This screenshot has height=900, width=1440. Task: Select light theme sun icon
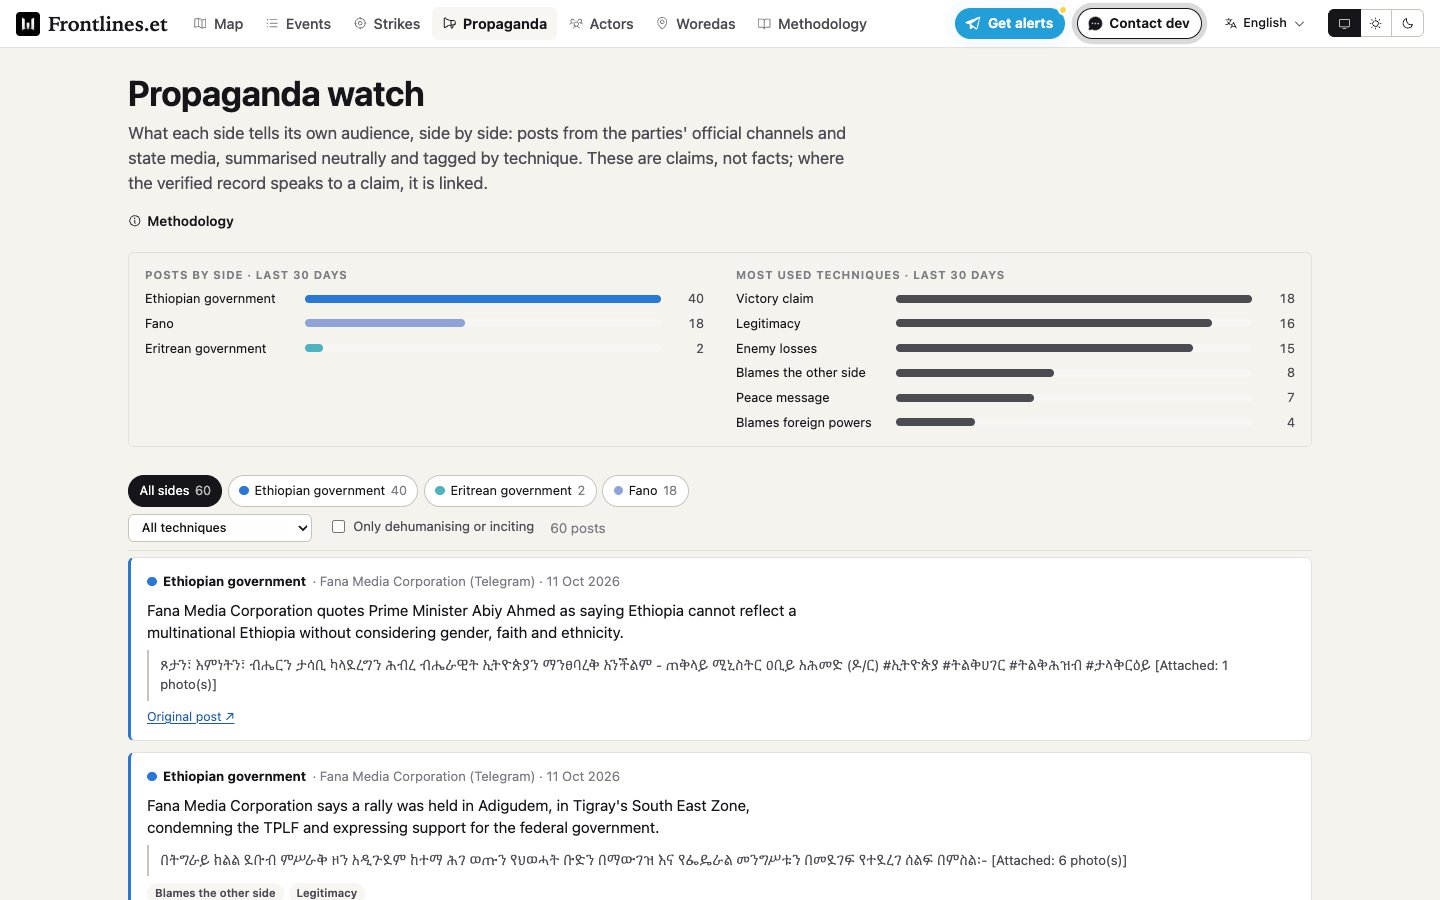pos(1376,23)
